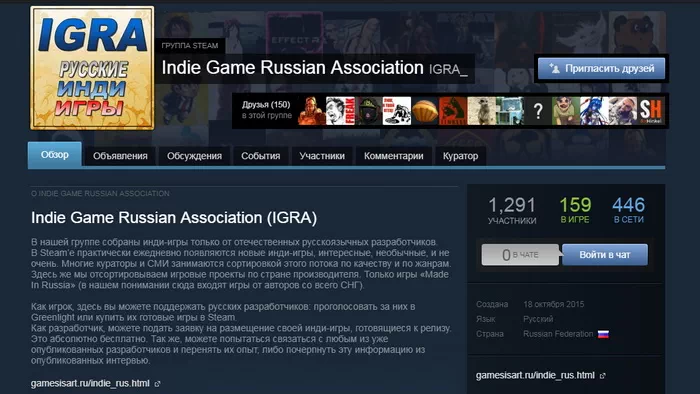Click the 446 в сети count

point(629,211)
